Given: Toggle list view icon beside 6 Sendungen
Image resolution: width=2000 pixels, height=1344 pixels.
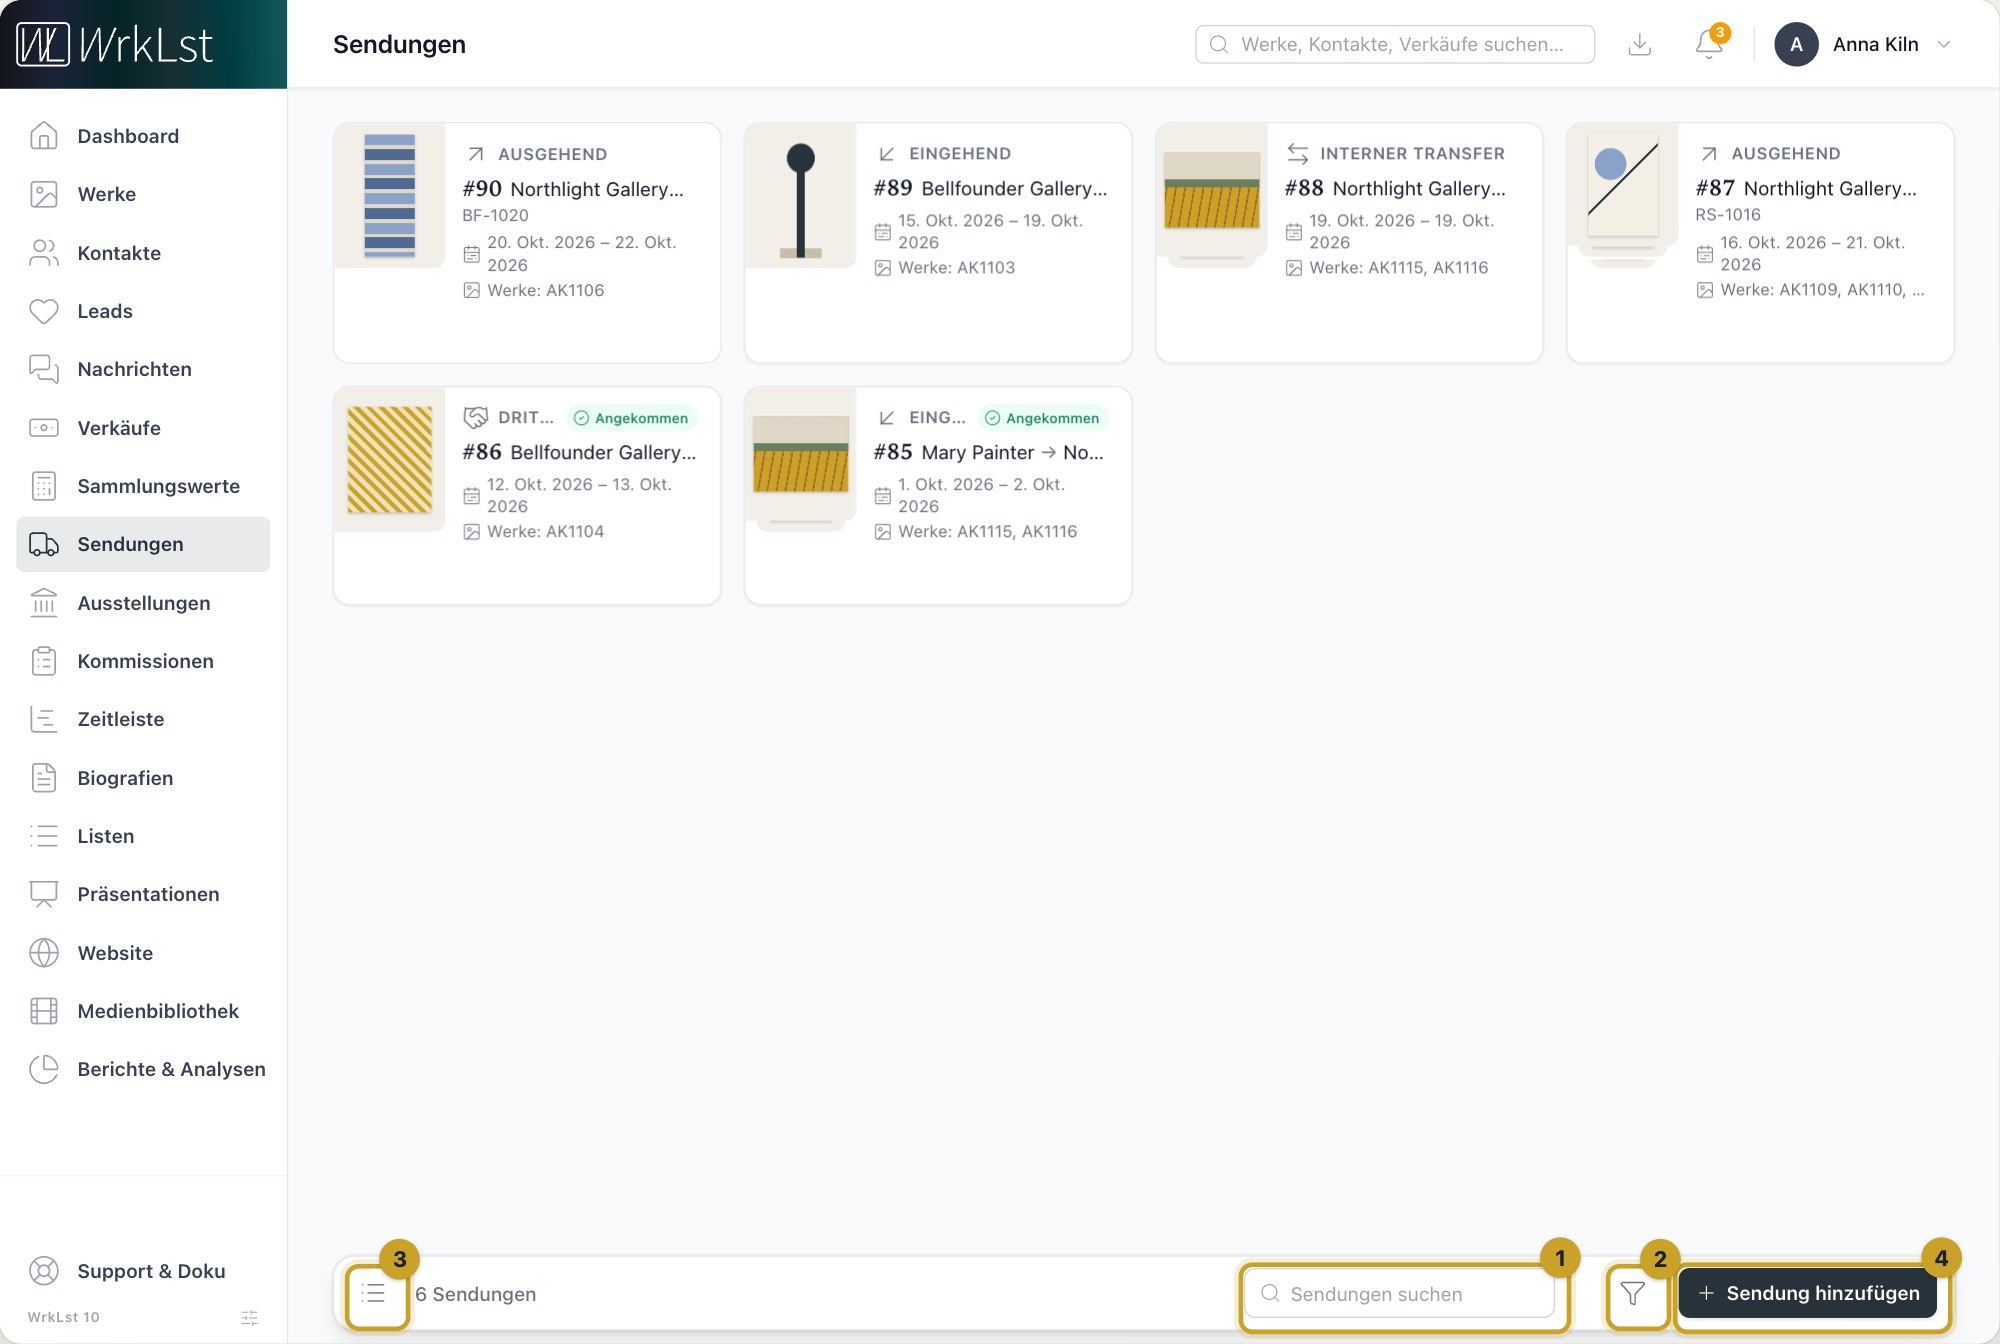Looking at the screenshot, I should click(374, 1294).
